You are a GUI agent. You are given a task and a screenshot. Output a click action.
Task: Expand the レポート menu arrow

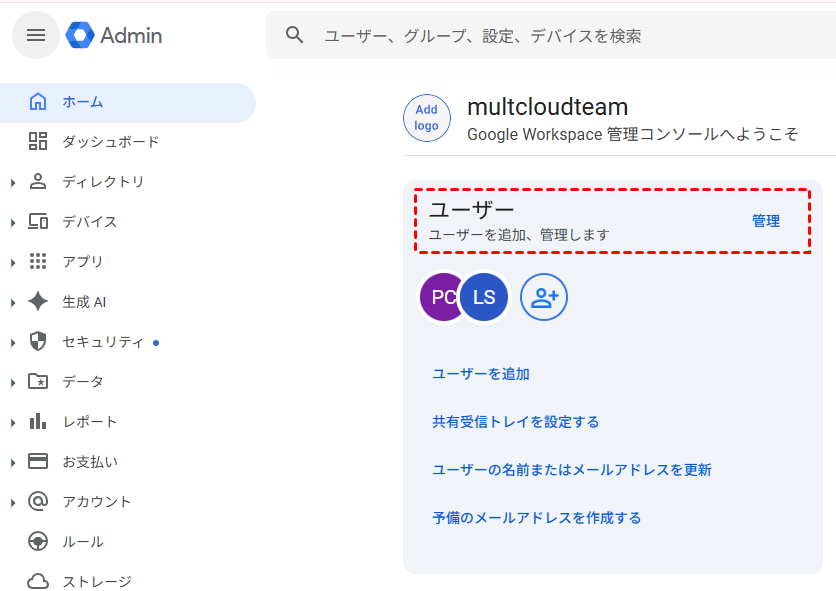tap(13, 422)
